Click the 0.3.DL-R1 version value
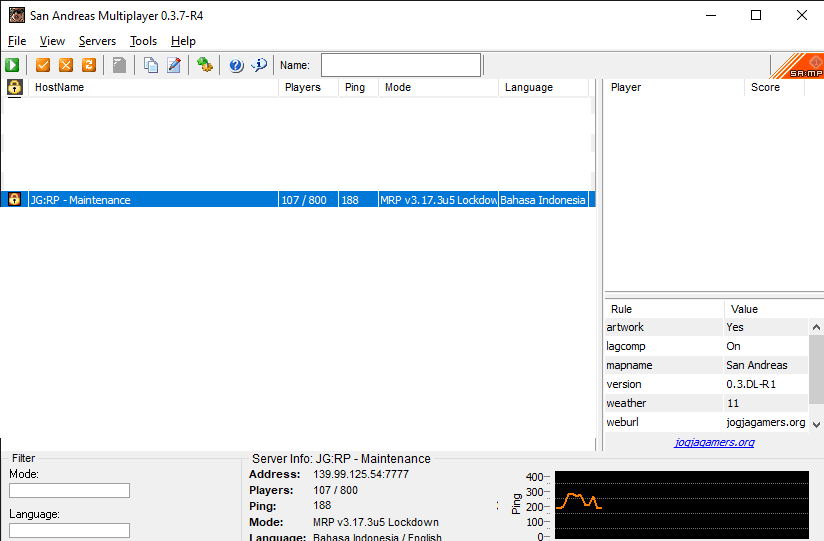824x541 pixels. coord(751,384)
